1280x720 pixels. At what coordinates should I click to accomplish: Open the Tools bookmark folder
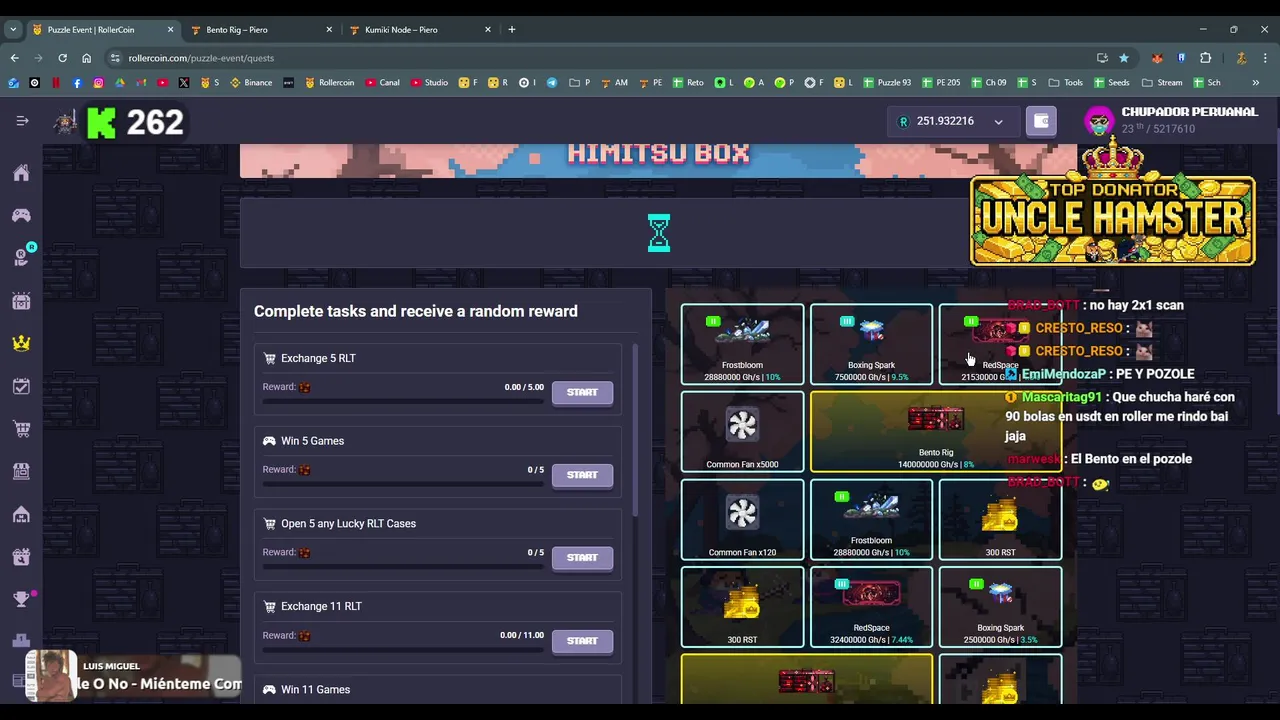[x=1066, y=83]
